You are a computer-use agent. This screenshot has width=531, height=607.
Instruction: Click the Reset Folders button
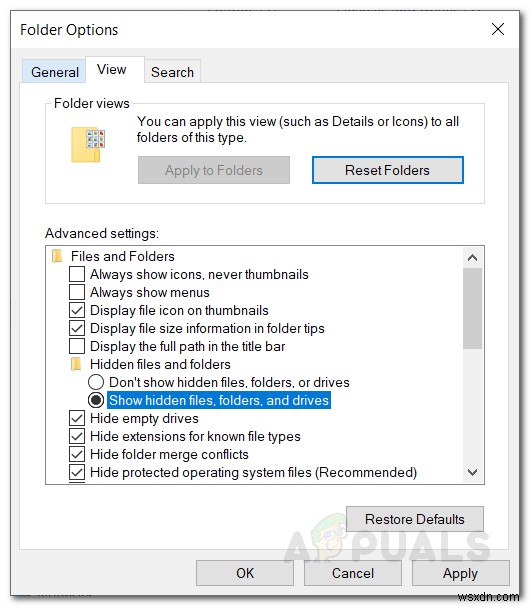coord(387,170)
